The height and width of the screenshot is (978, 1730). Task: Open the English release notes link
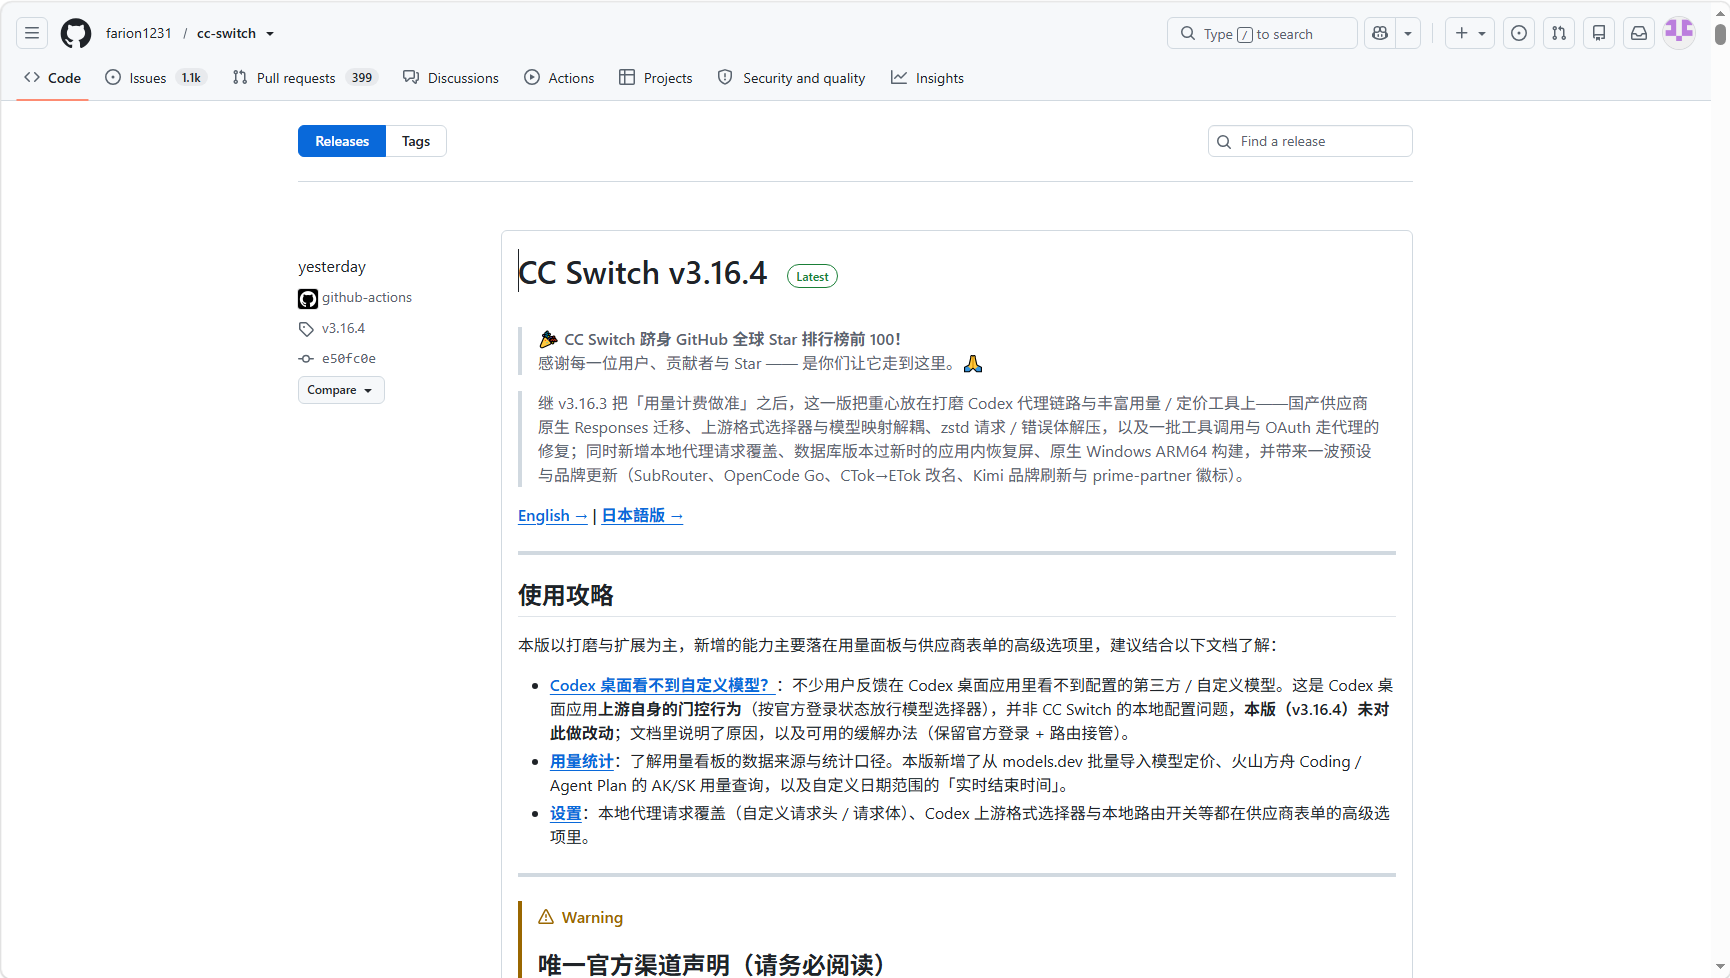(553, 516)
